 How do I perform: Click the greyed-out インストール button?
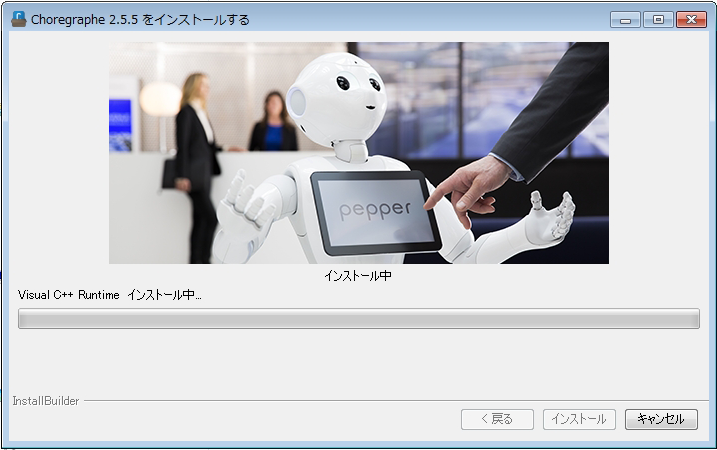(579, 419)
